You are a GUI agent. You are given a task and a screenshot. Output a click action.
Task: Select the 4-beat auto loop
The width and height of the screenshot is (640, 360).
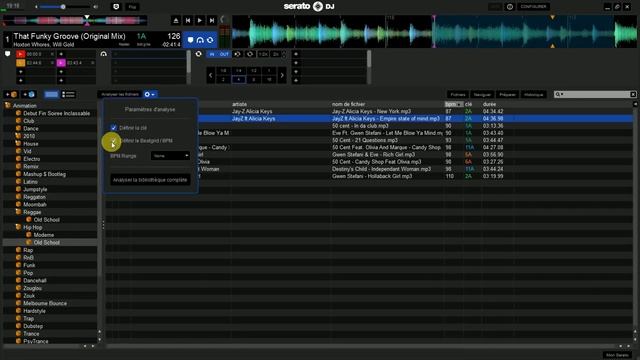coord(238,80)
